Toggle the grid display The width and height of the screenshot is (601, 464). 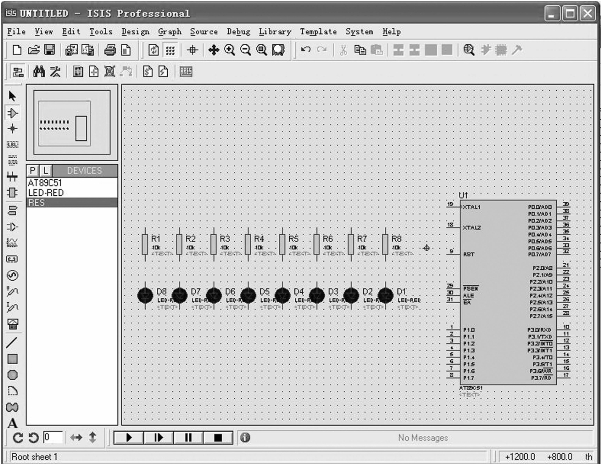[x=170, y=50]
